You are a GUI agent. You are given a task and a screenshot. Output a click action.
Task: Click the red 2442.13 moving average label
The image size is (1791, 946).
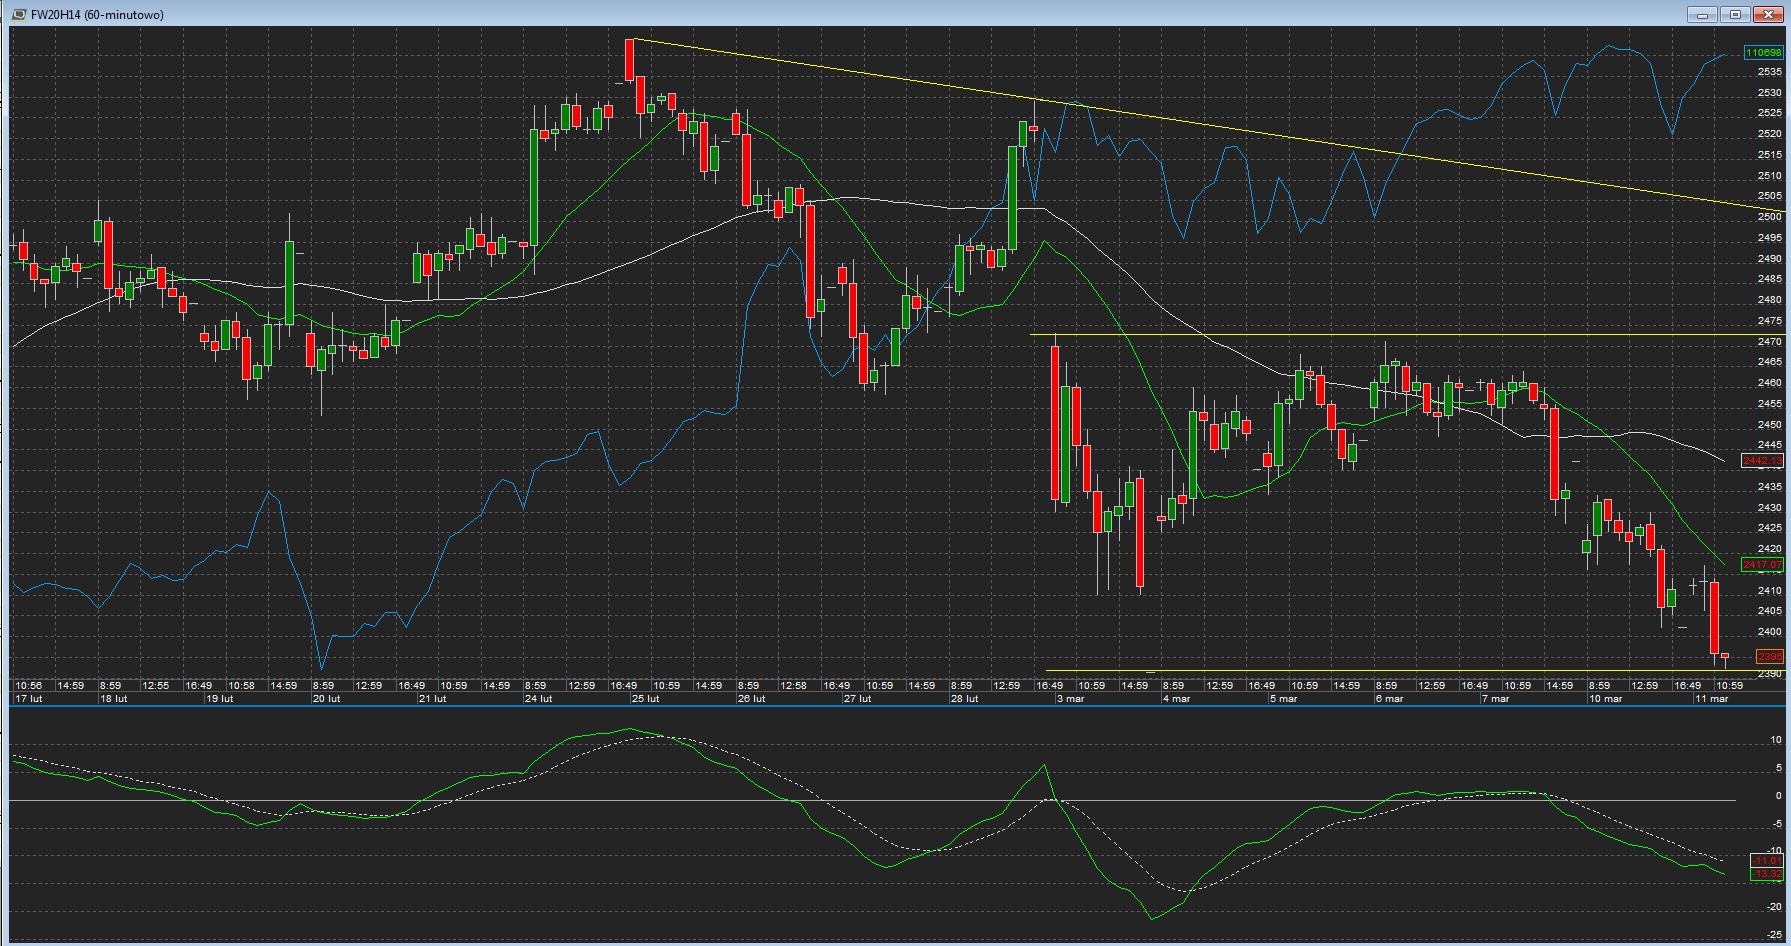pos(1762,461)
